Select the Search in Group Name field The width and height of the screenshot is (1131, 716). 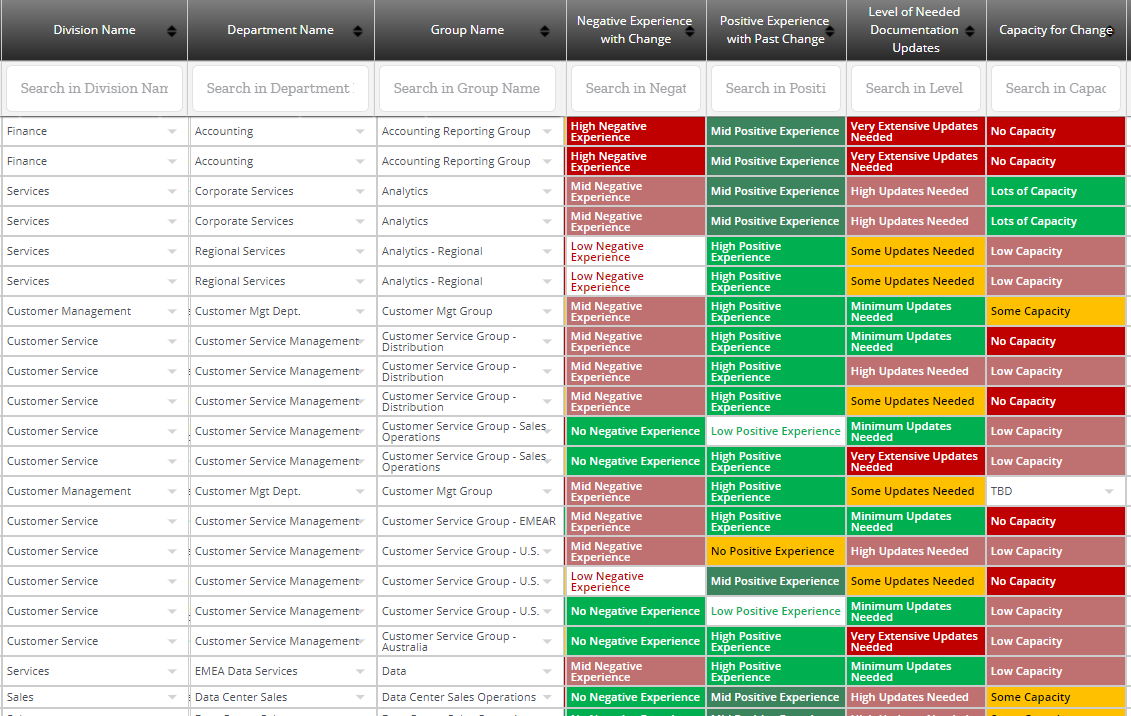tap(467, 89)
